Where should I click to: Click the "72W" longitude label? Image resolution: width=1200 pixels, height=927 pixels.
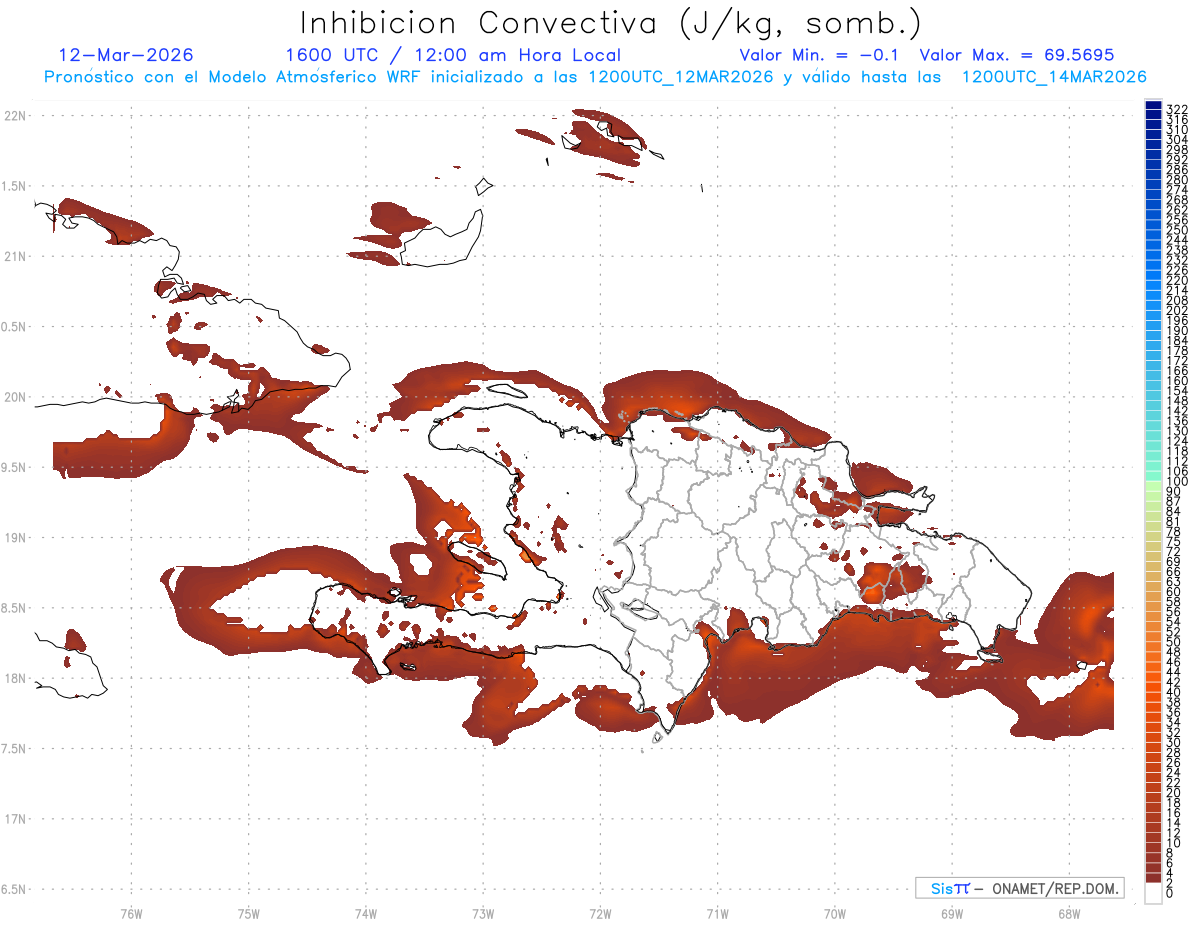[600, 913]
